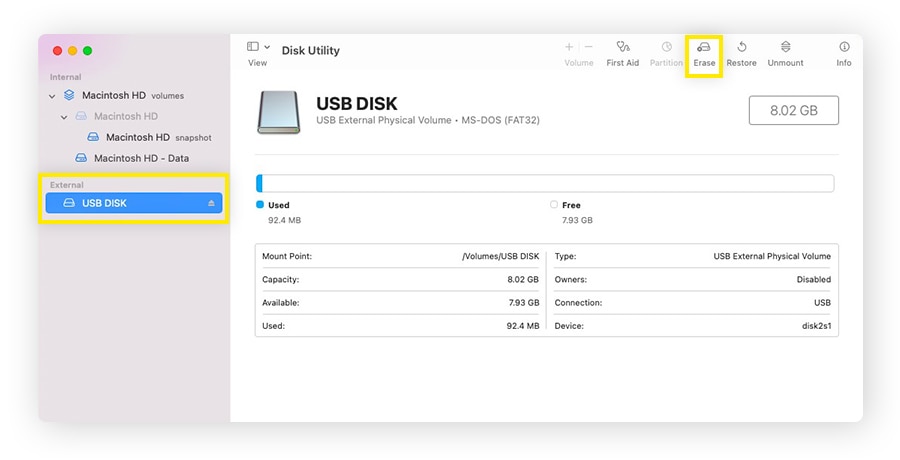Click the Capacity 8.02 GB table value

523,279
